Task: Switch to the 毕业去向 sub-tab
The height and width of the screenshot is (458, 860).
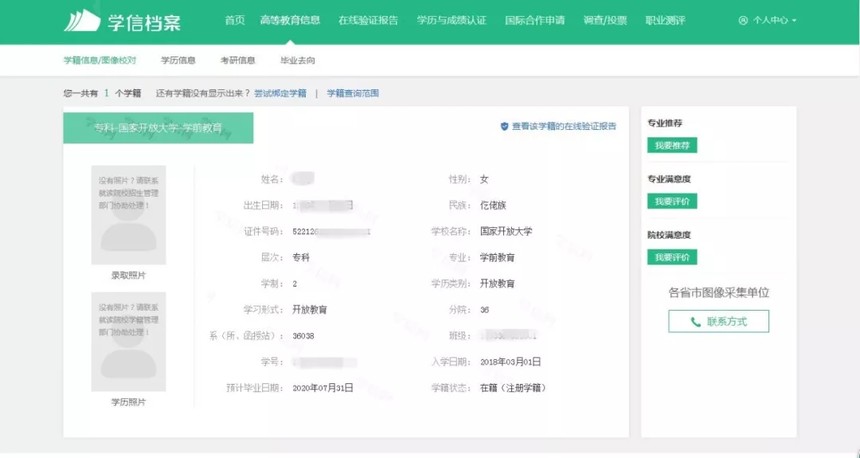Action: (x=298, y=60)
